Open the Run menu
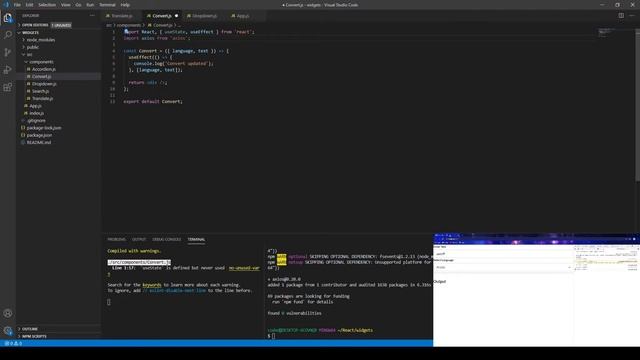 pos(90,5)
